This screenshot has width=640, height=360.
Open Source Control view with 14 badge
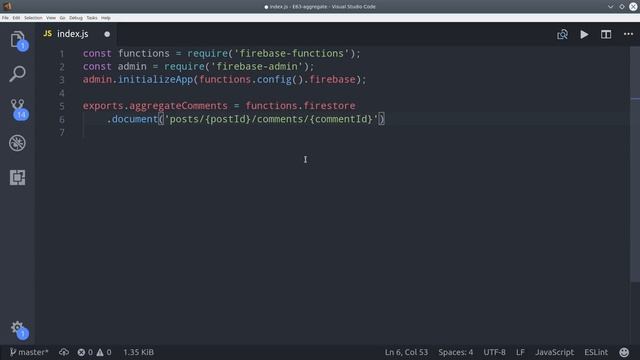click(x=18, y=109)
